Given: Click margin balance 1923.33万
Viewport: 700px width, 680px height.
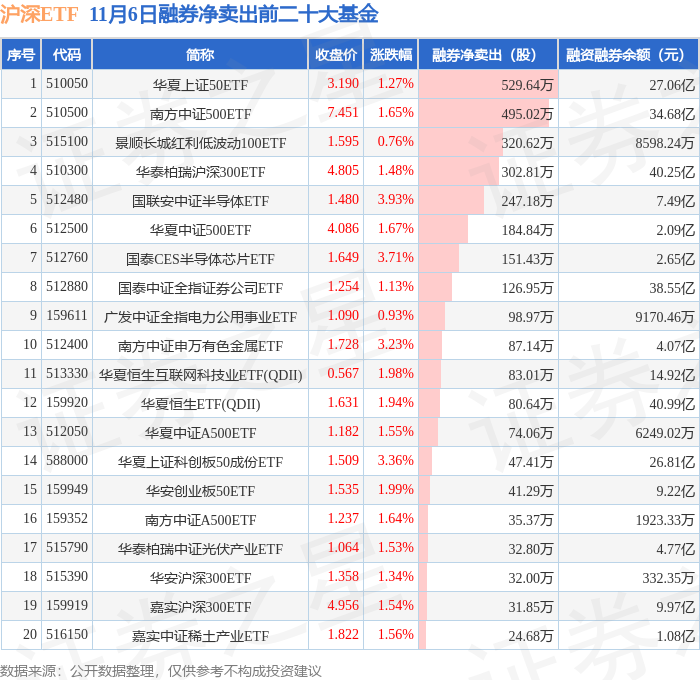Looking at the screenshot, I should pyautogui.click(x=665, y=520).
